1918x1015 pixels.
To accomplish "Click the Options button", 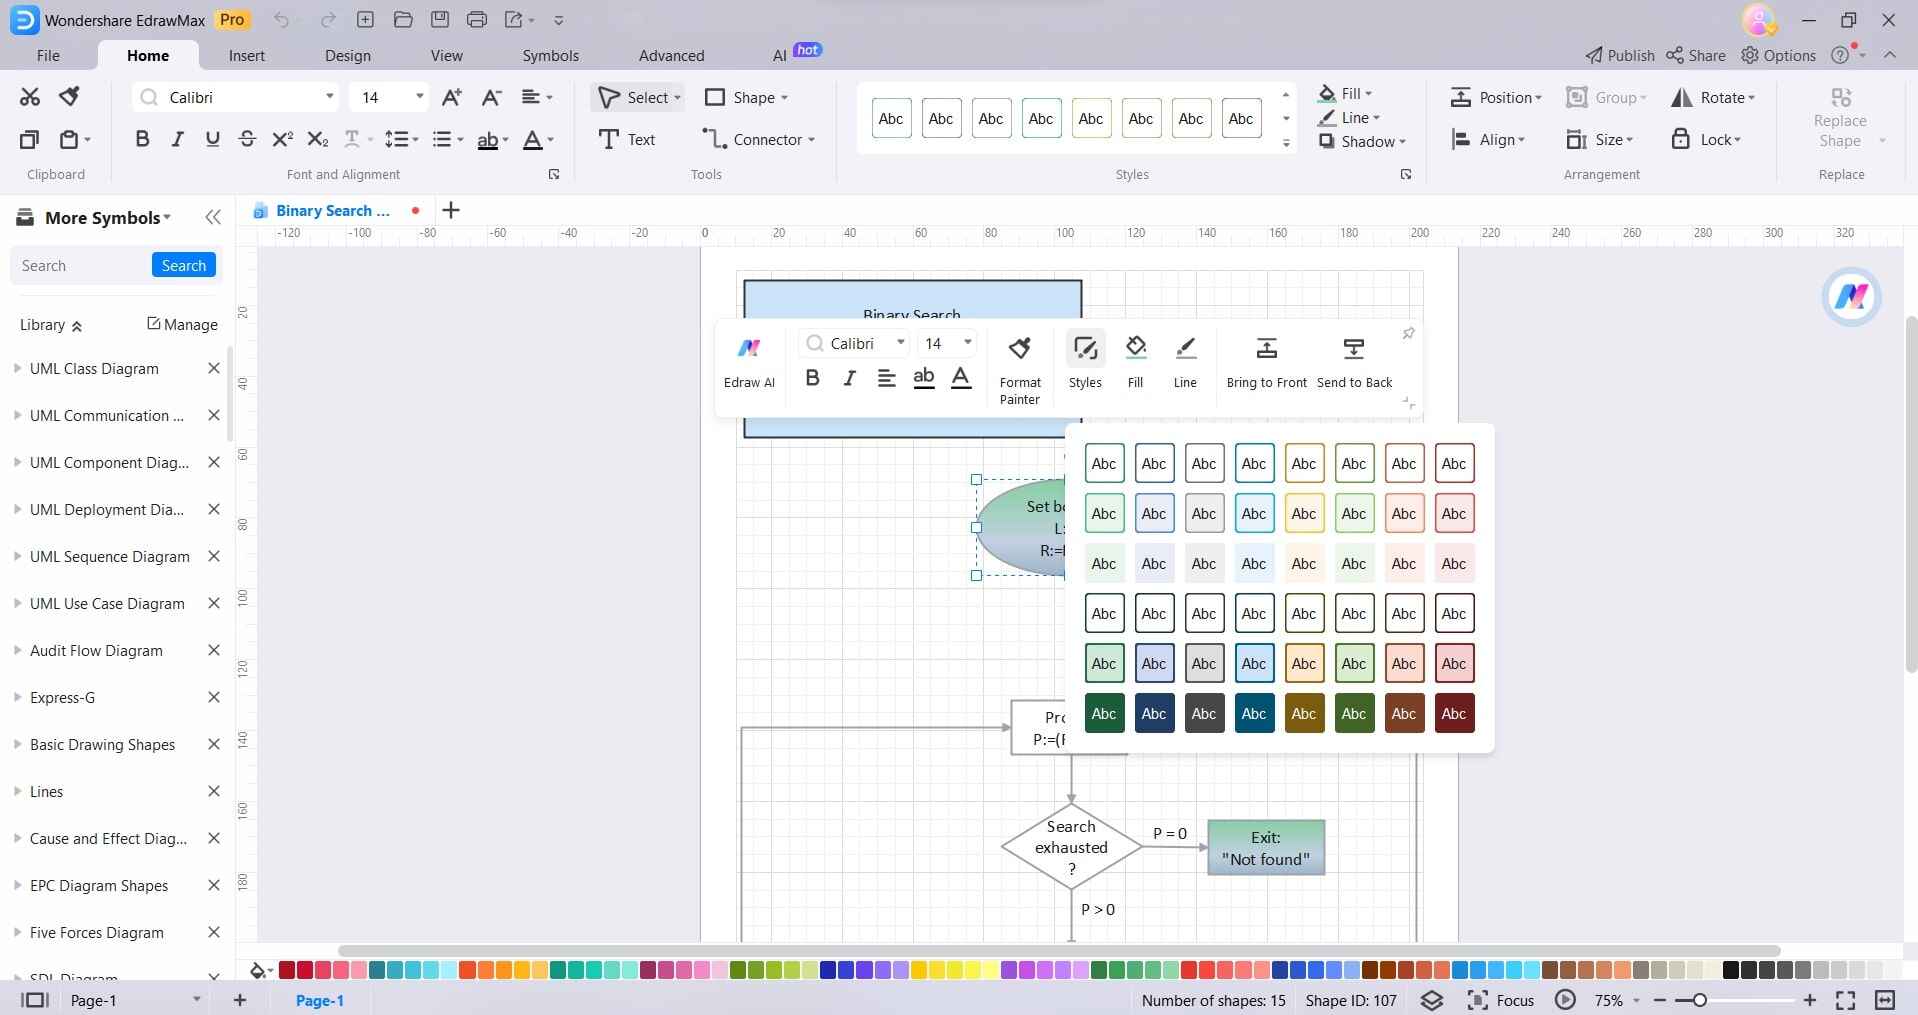I will tap(1778, 55).
